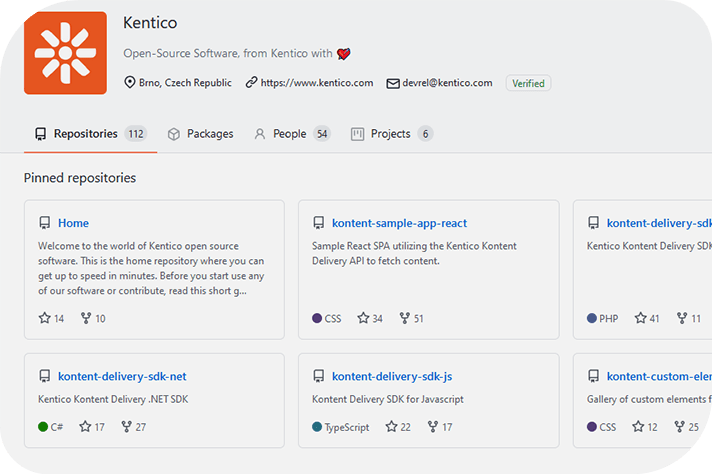The image size is (712, 474).
Task: Open kontent-delivery-sdk-js repository
Action: pyautogui.click(x=392, y=376)
